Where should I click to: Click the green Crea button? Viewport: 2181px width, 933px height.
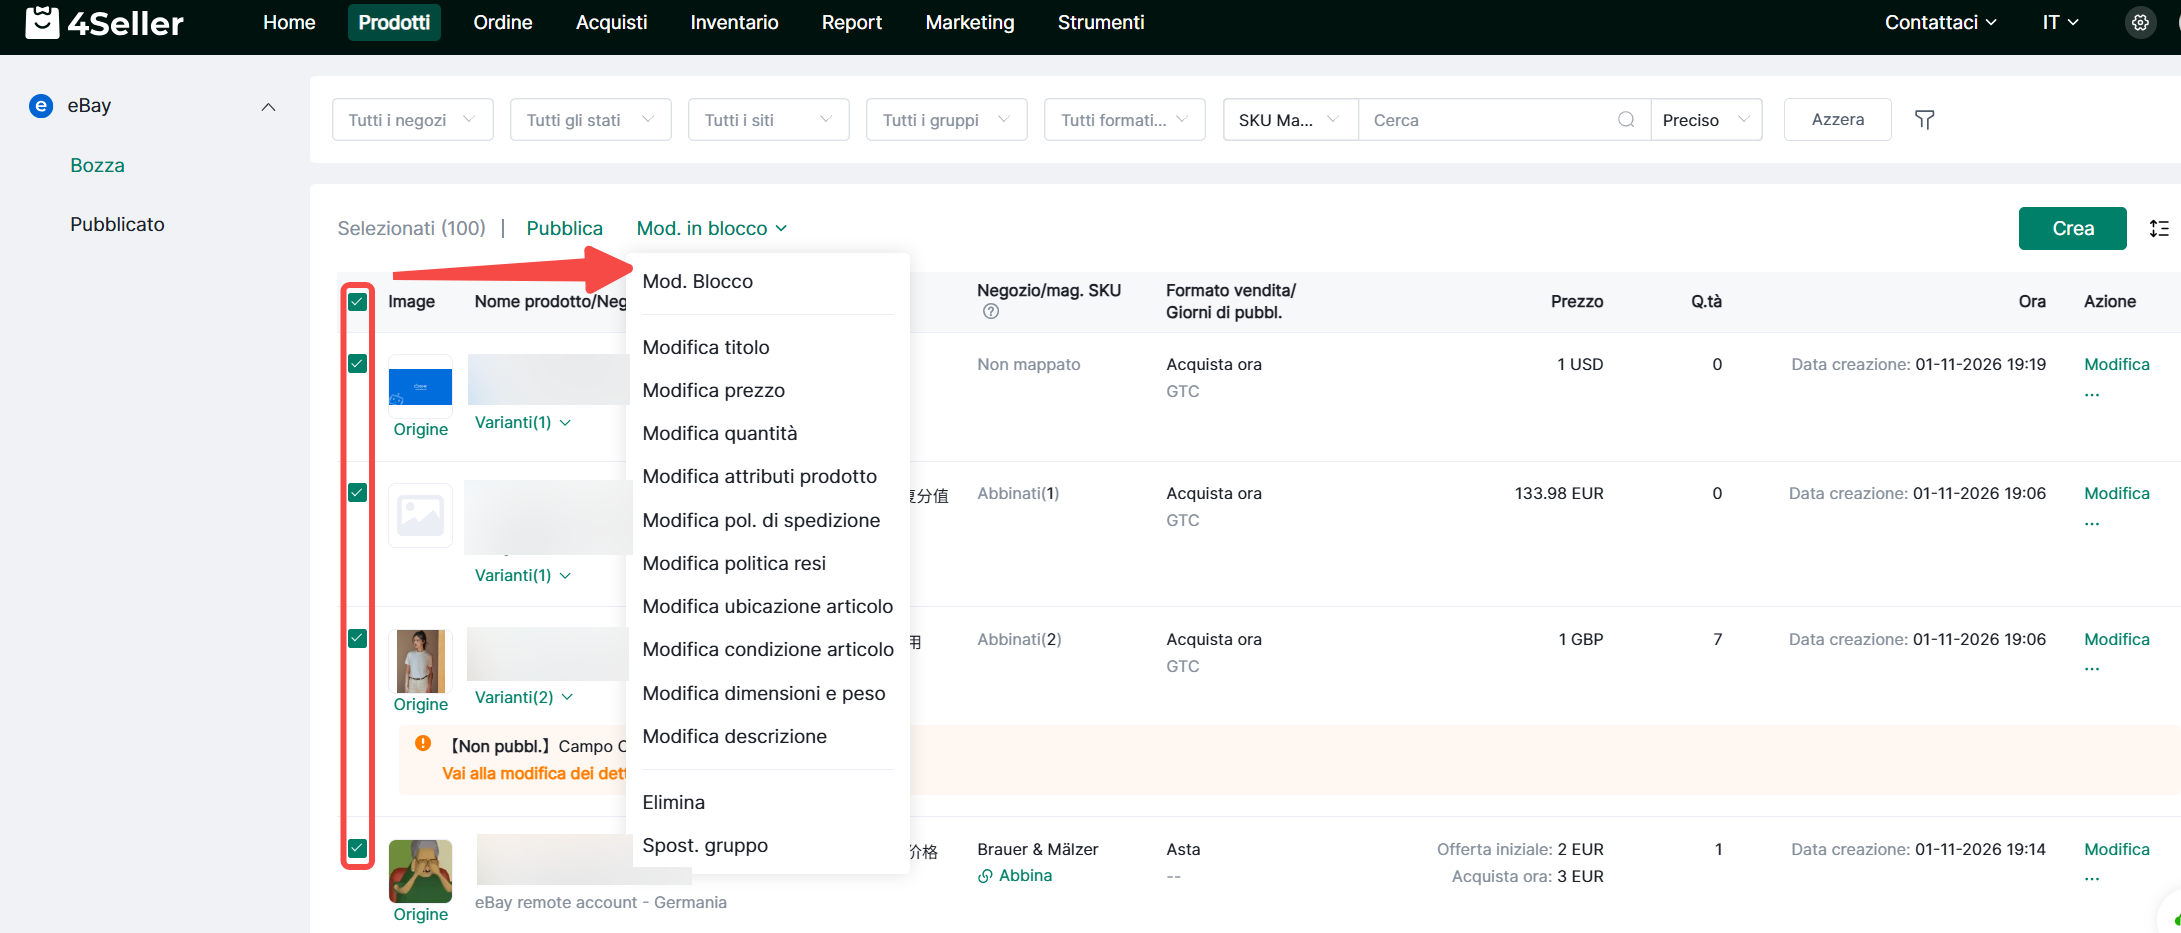click(x=2072, y=229)
